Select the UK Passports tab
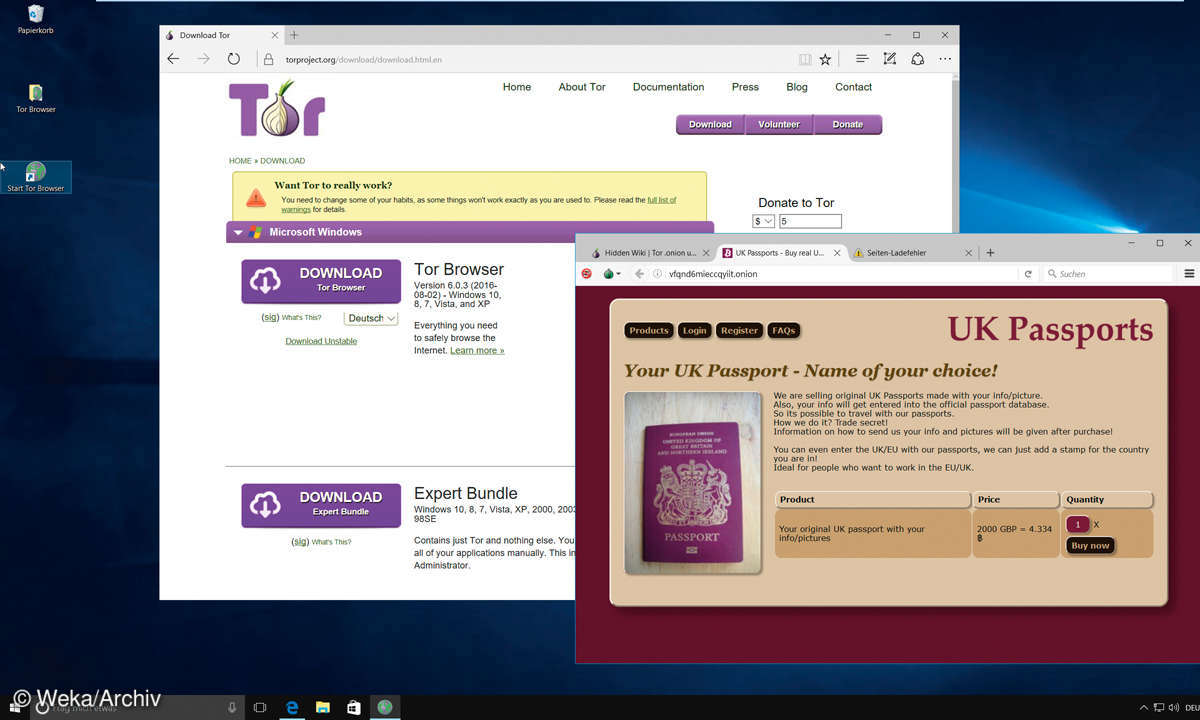Image resolution: width=1200 pixels, height=720 pixels. (x=782, y=253)
